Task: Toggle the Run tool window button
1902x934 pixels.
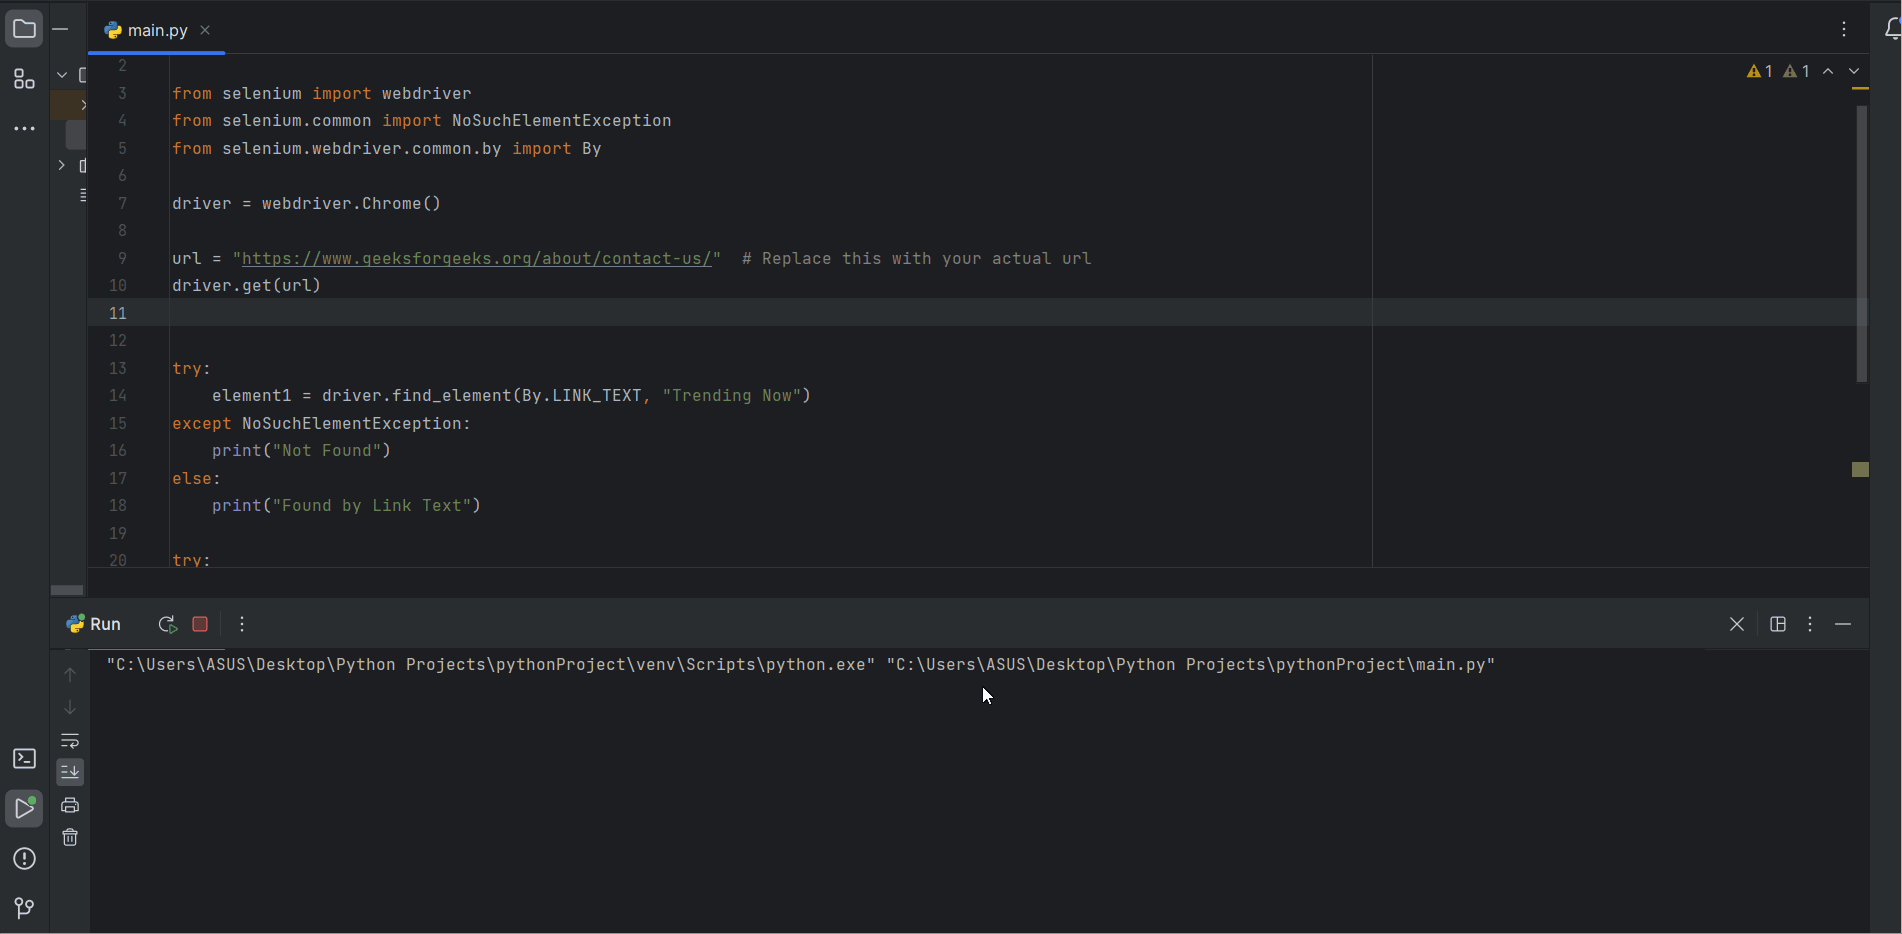Action: pyautogui.click(x=24, y=808)
